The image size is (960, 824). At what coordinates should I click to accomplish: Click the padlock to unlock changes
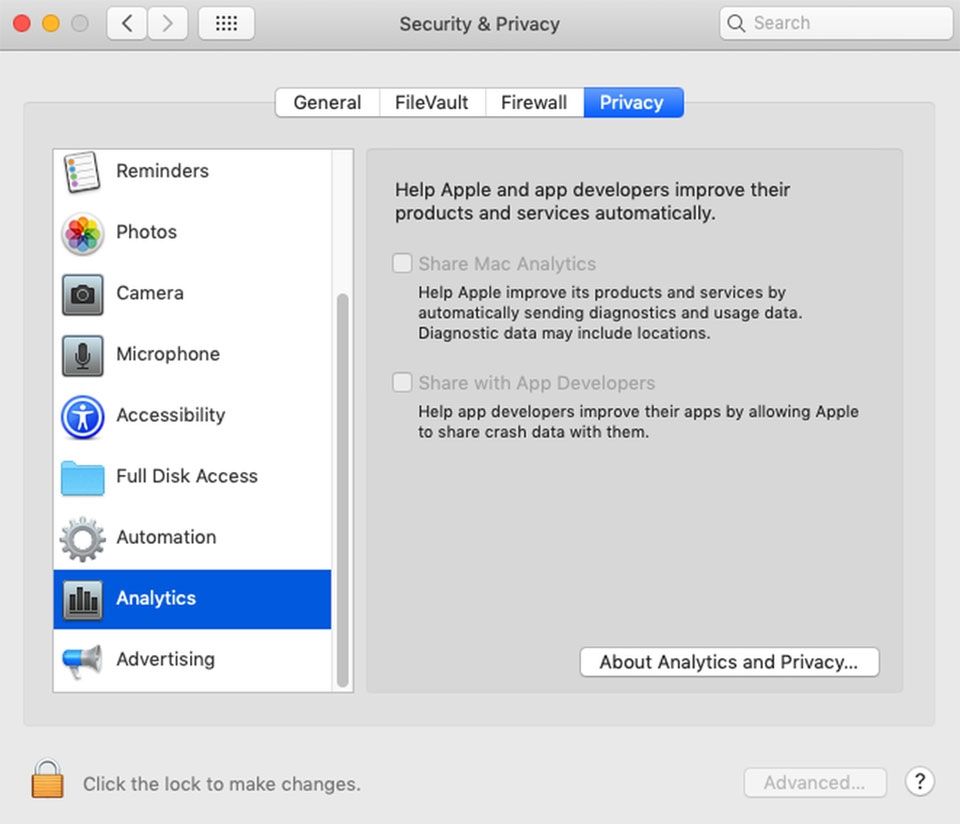click(47, 779)
